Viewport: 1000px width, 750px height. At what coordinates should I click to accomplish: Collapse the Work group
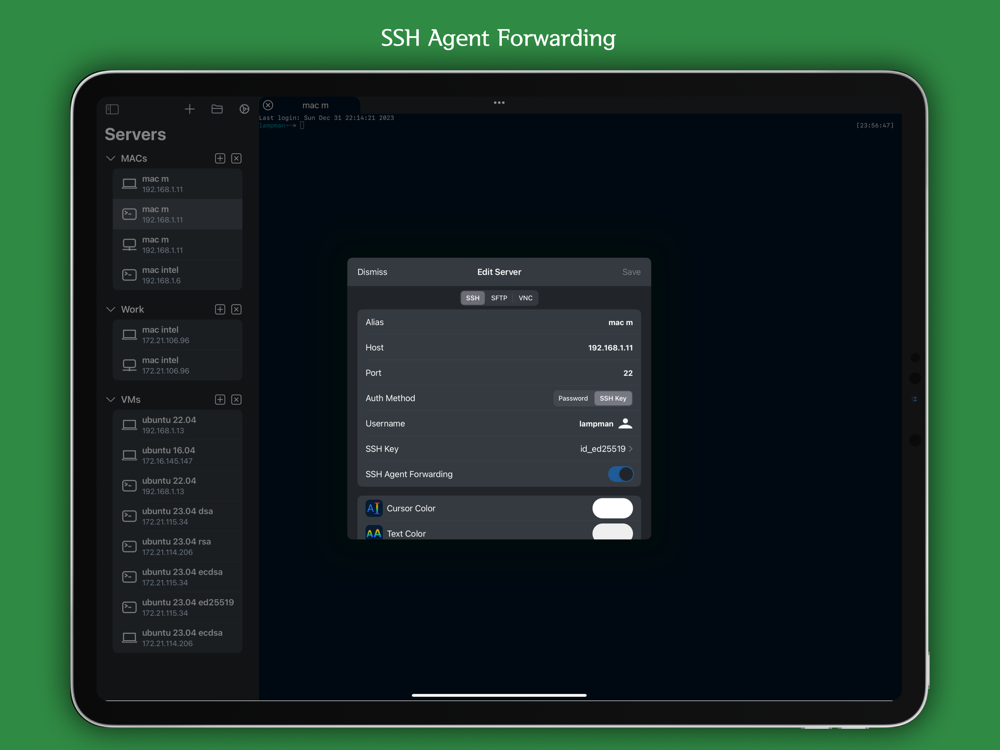pyautogui.click(x=110, y=309)
